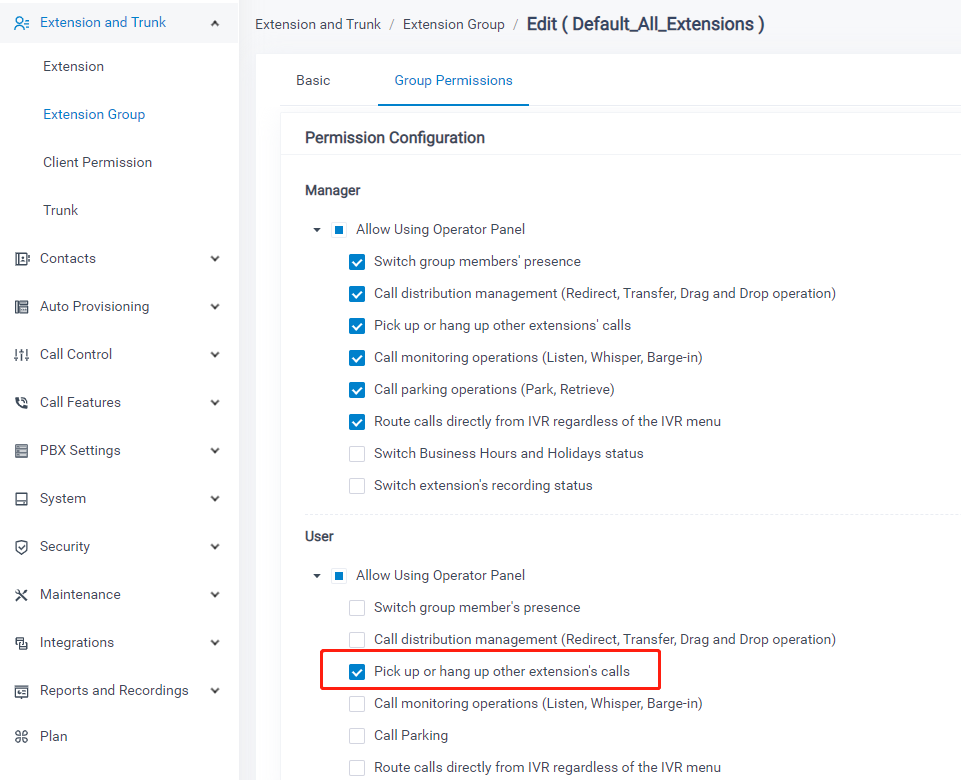This screenshot has width=961, height=780.
Task: Click the Call Control sliders icon
Action: [x=22, y=355]
